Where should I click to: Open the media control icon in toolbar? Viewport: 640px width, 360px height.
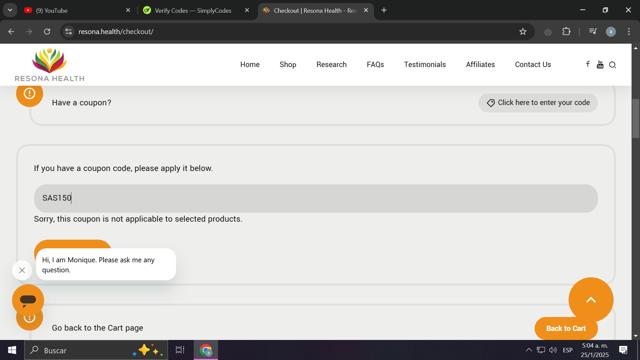(593, 31)
